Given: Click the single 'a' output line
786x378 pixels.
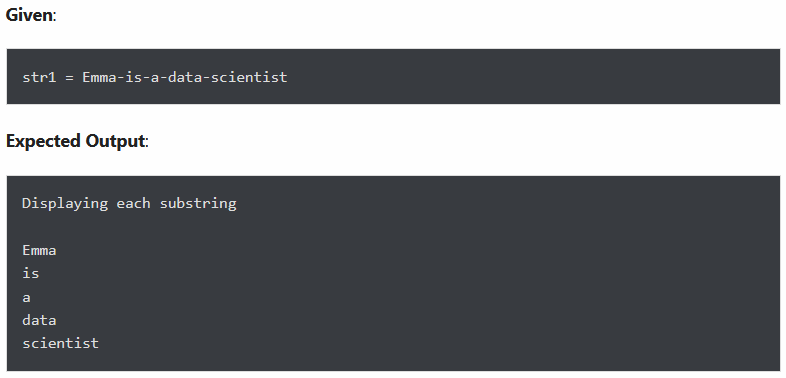Looking at the screenshot, I should [27, 298].
